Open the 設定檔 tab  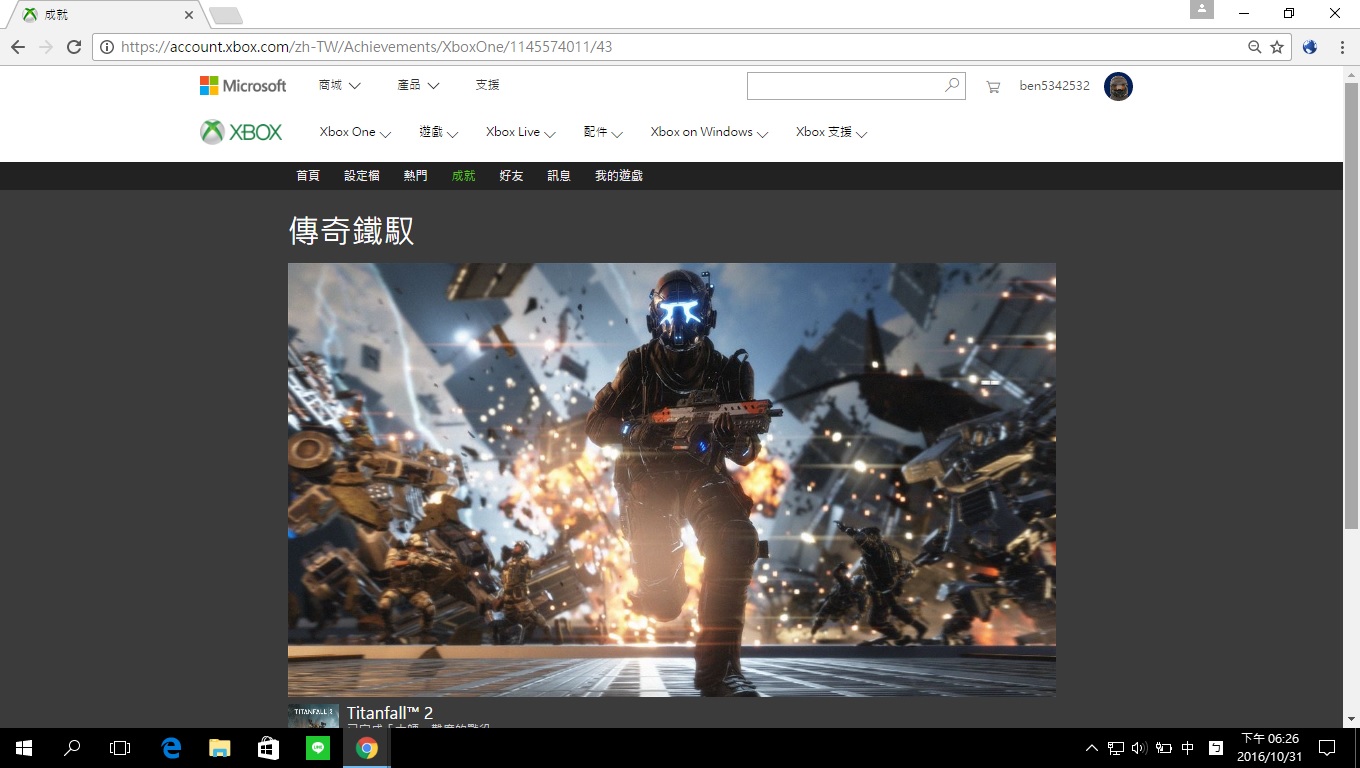(x=362, y=176)
